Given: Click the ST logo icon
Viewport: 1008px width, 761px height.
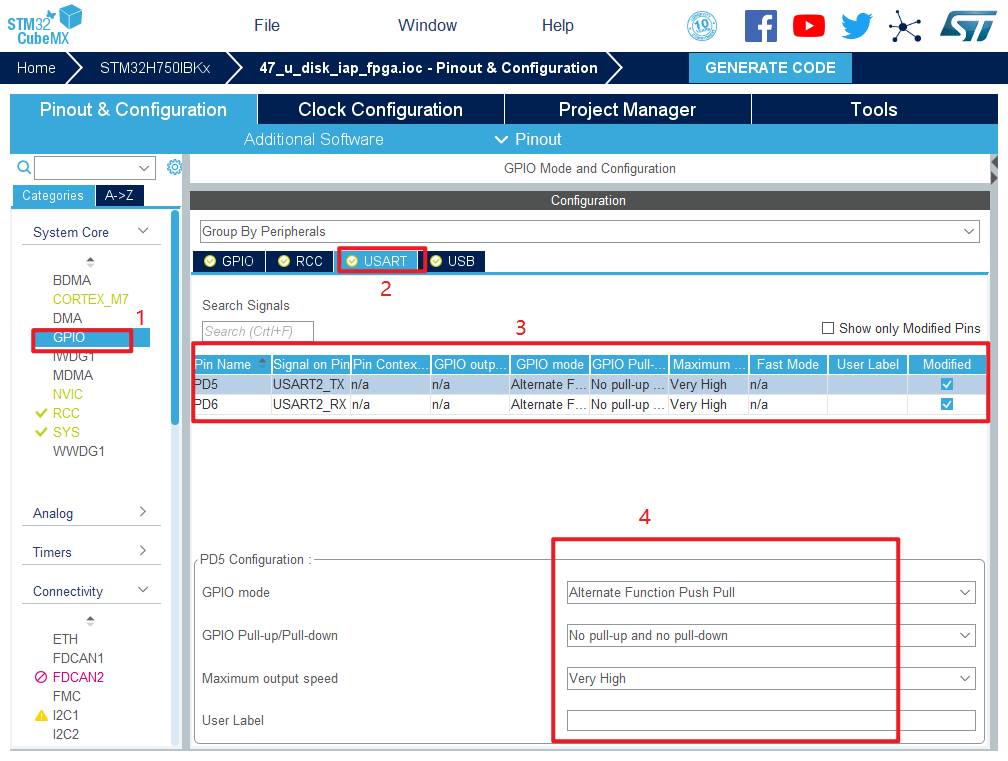Looking at the screenshot, I should coord(967,26).
